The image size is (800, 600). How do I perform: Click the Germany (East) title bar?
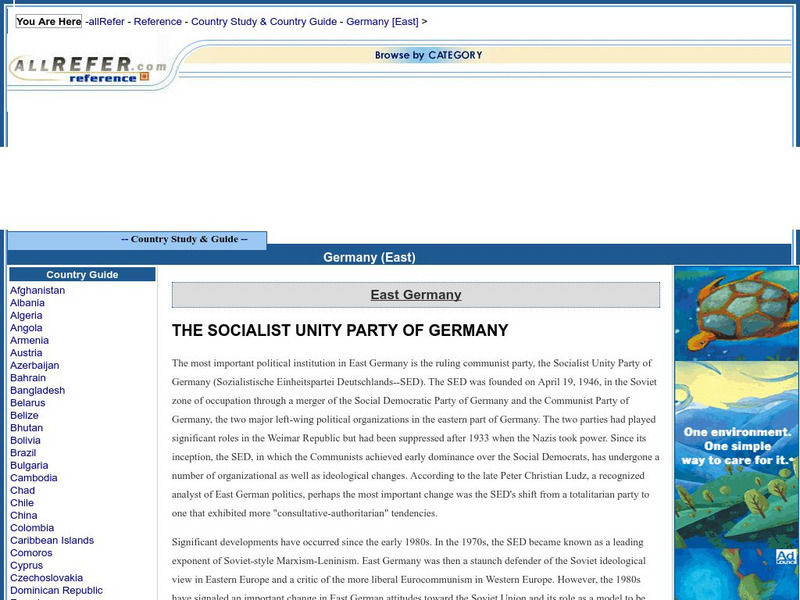pos(369,257)
